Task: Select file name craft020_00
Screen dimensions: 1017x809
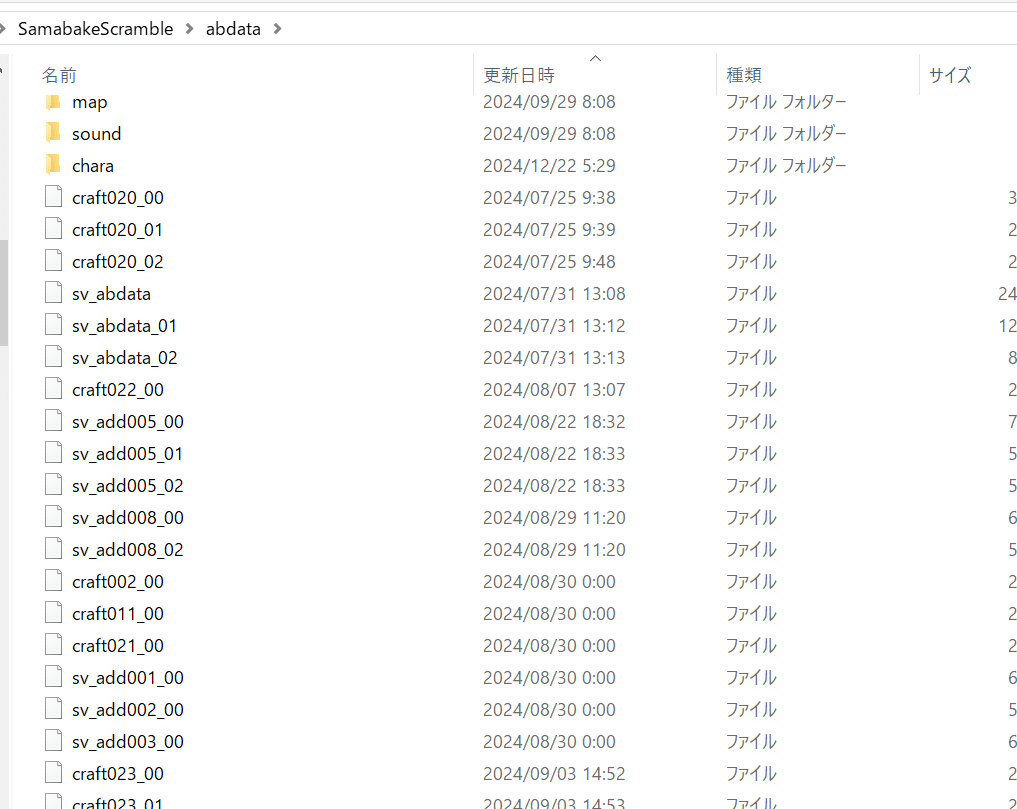Action: coord(117,198)
